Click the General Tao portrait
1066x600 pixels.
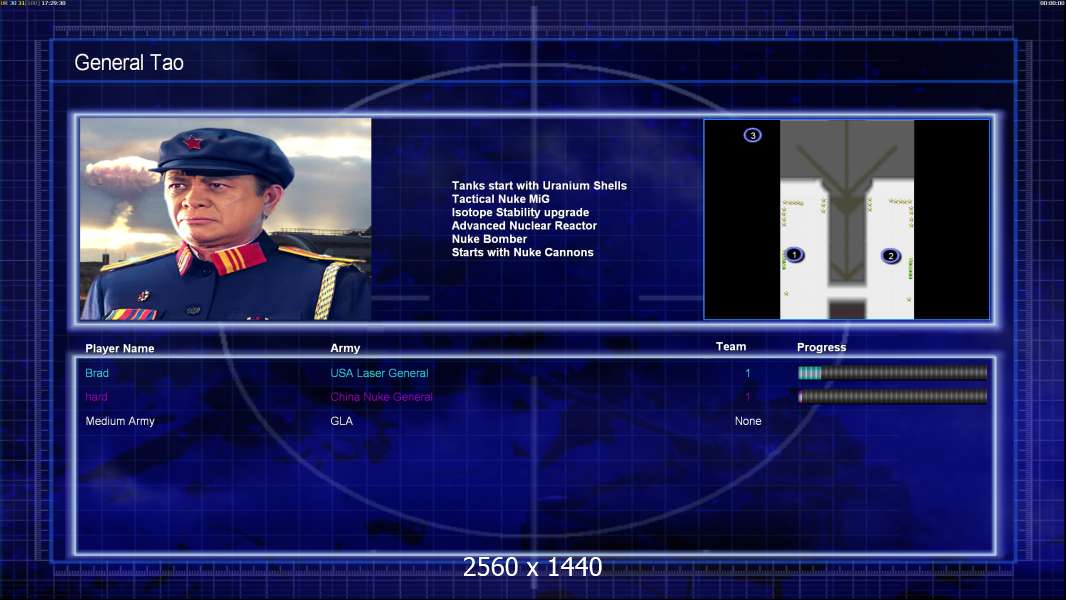(x=226, y=219)
